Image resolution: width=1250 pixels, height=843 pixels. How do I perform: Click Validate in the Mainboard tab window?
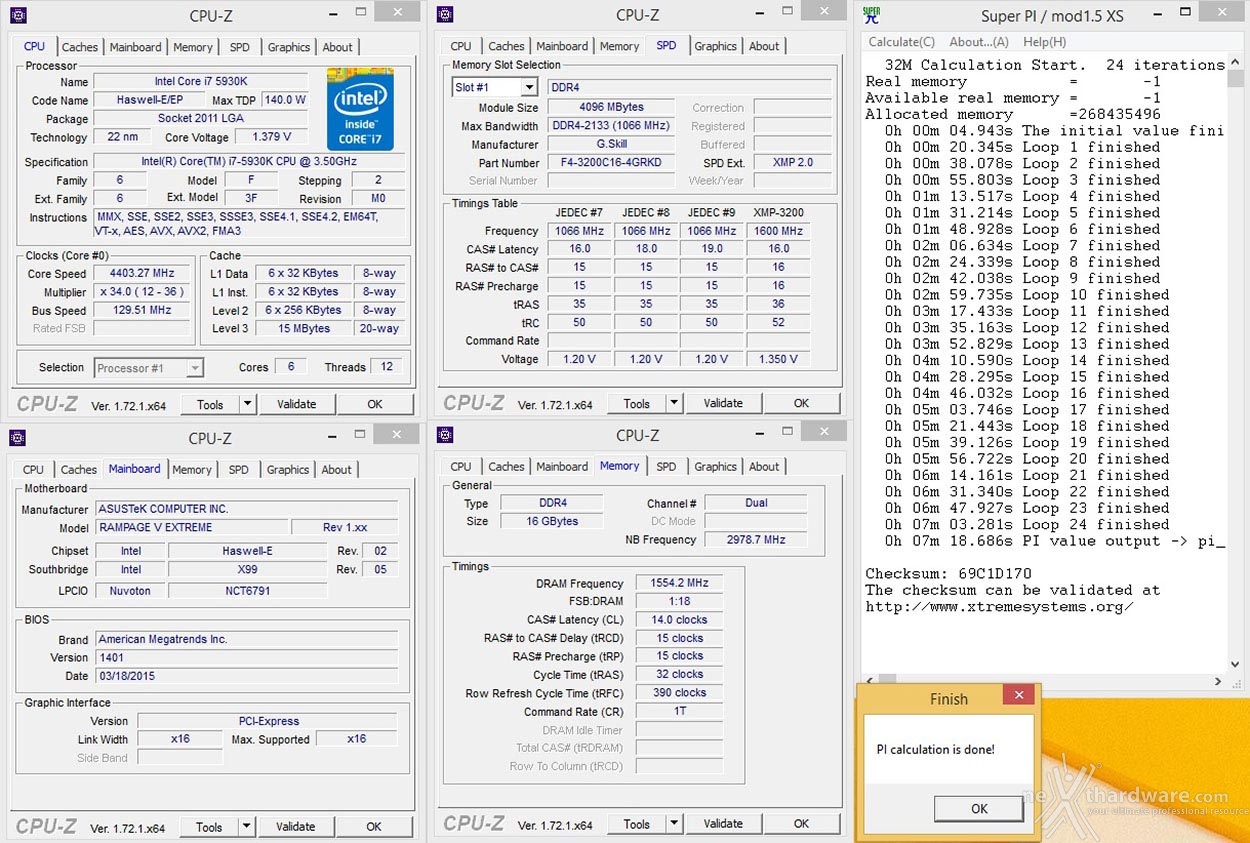(296, 827)
